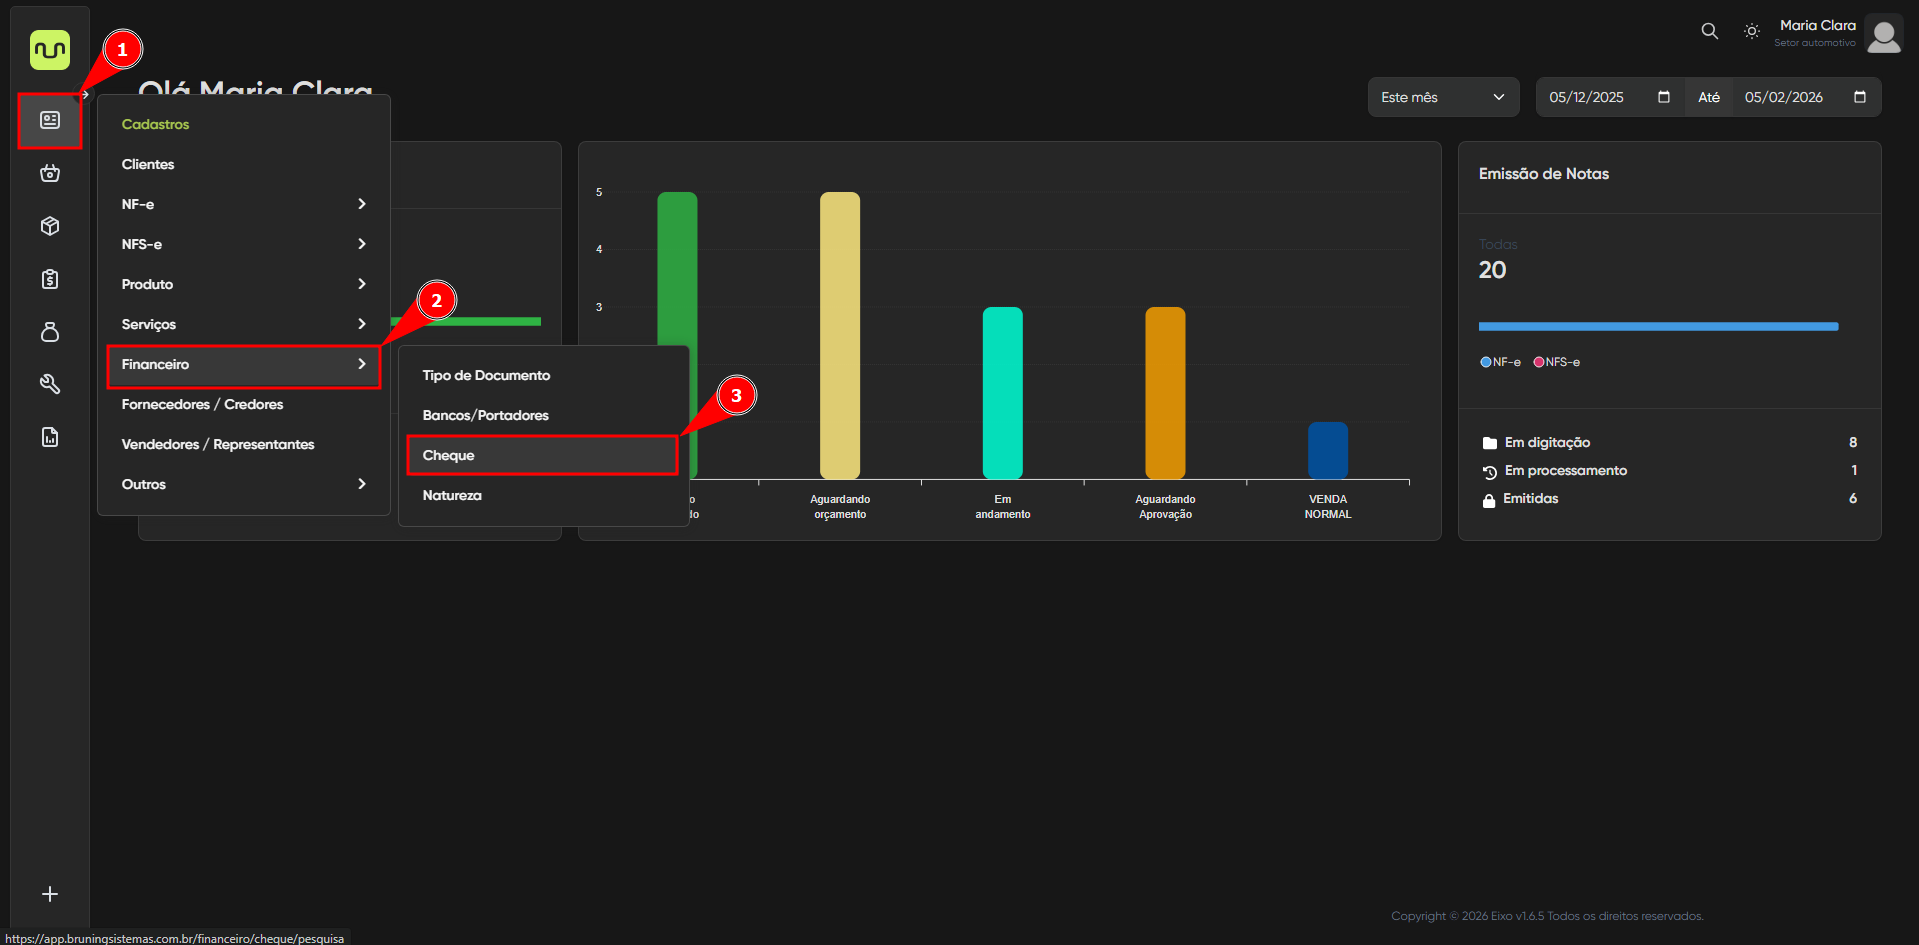This screenshot has height=945, width=1919.
Task: Open the shopping basket sidebar icon
Action: [x=50, y=173]
